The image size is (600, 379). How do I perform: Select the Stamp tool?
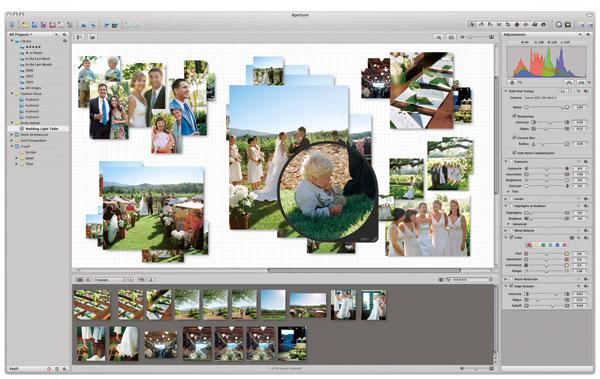pyautogui.click(x=543, y=25)
